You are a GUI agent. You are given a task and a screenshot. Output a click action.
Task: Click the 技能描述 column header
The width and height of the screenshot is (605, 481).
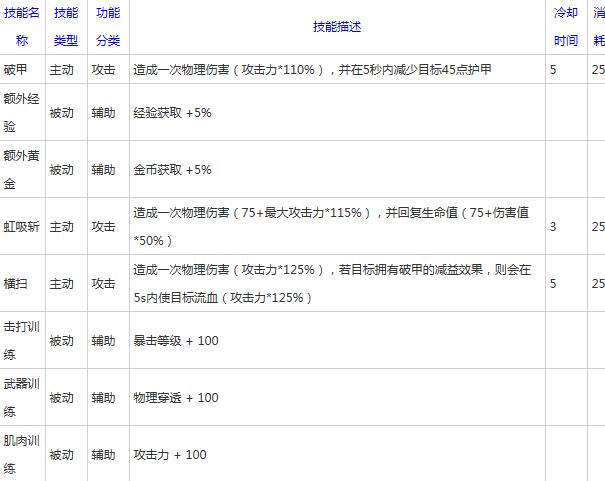(336, 27)
